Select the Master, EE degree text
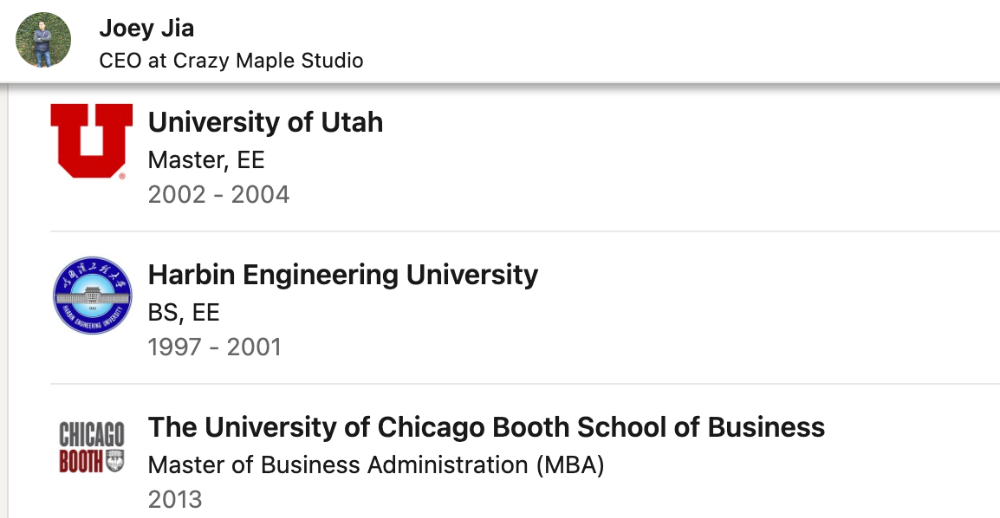 point(206,159)
